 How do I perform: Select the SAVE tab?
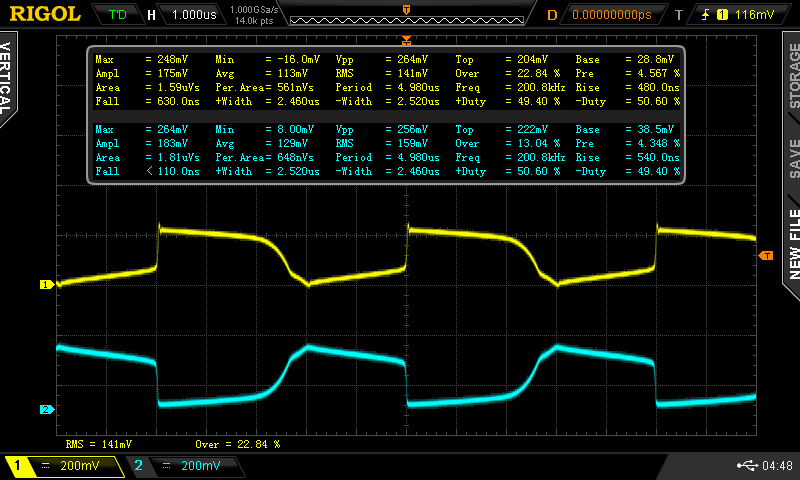click(x=793, y=159)
